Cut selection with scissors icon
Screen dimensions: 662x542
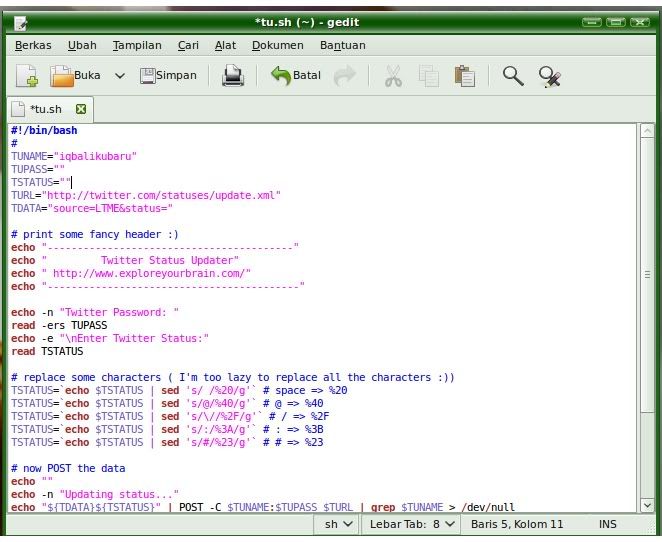(393, 76)
